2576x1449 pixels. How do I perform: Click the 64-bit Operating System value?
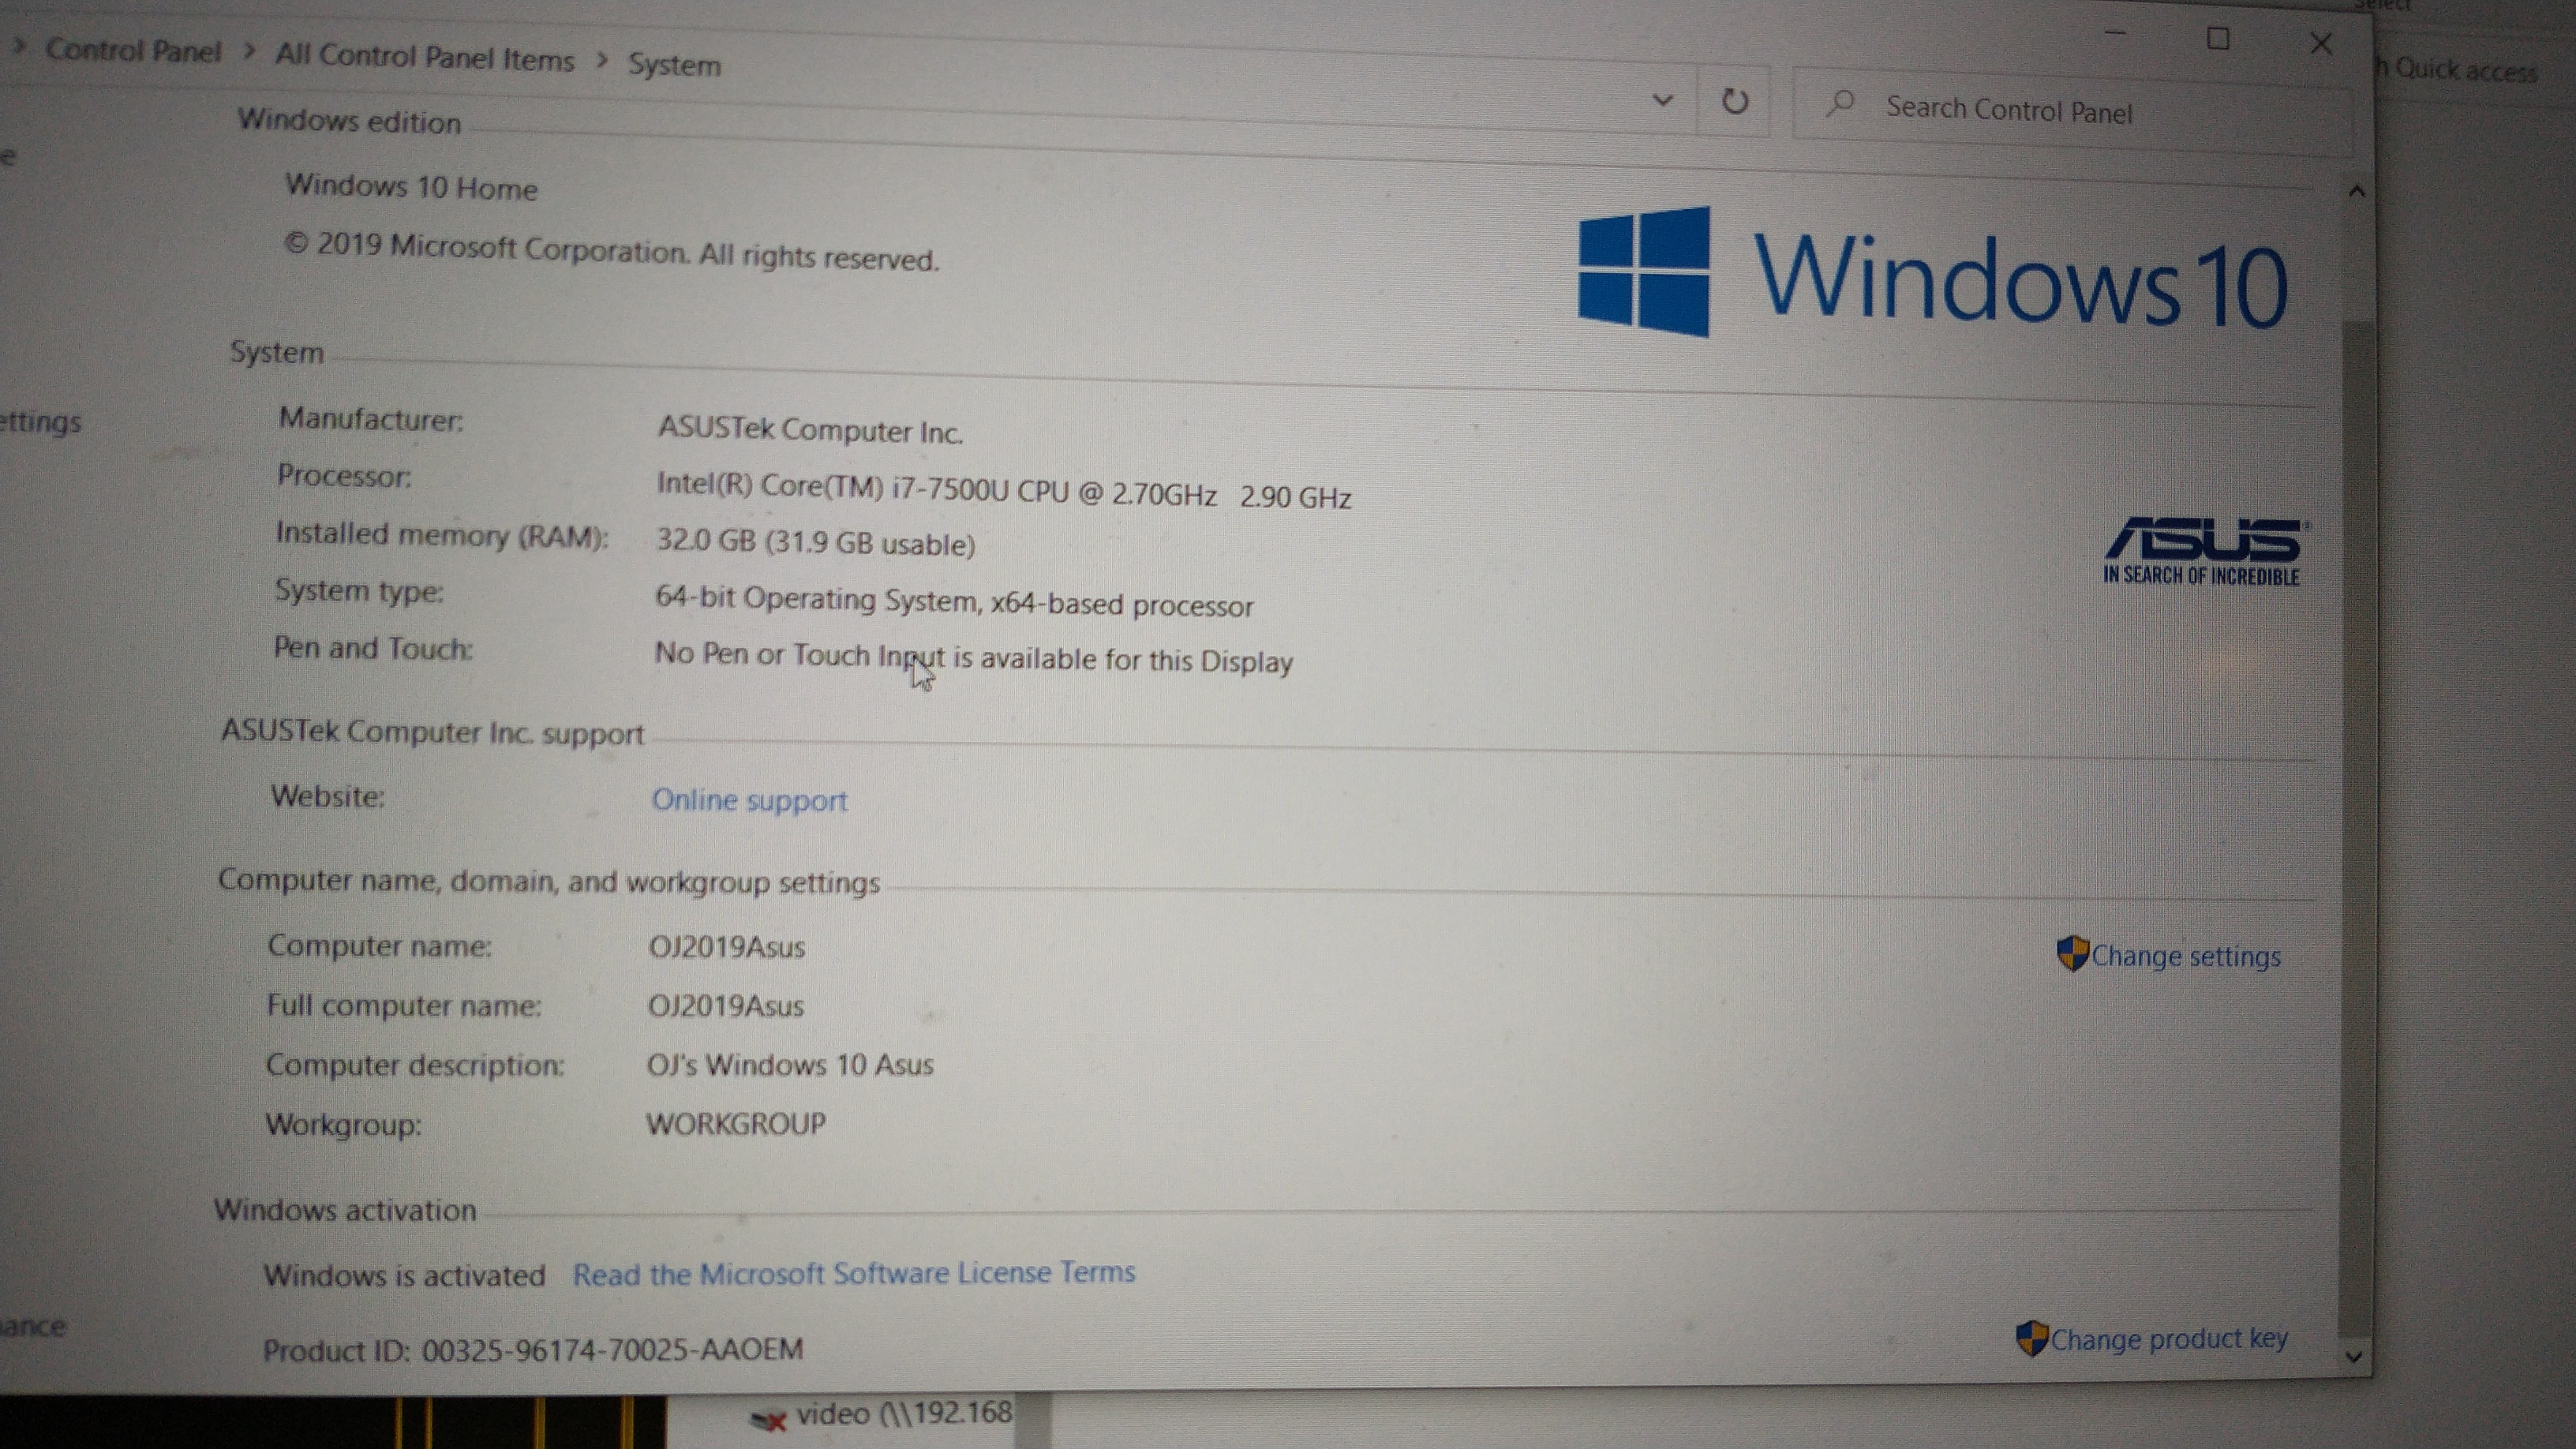[954, 601]
